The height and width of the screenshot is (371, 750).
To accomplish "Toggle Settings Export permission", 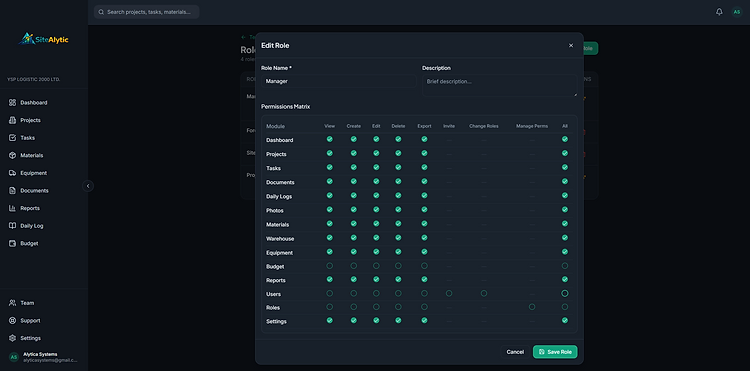I will 424,320.
